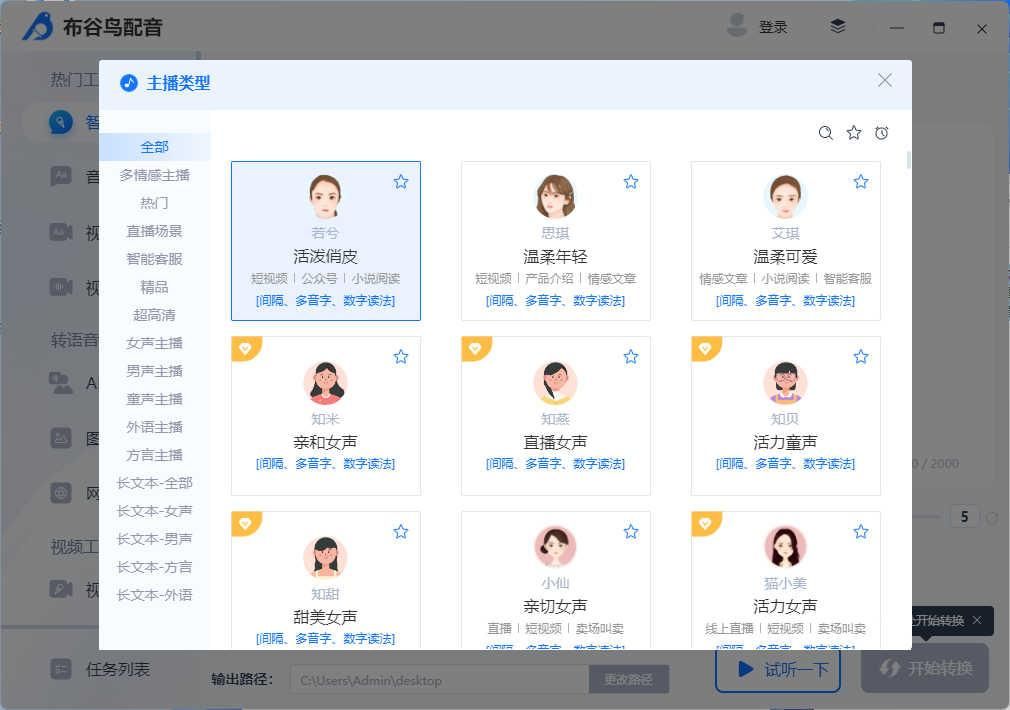This screenshot has height=710, width=1010.
Task: Open the voice search magnifier icon
Action: pyautogui.click(x=825, y=133)
